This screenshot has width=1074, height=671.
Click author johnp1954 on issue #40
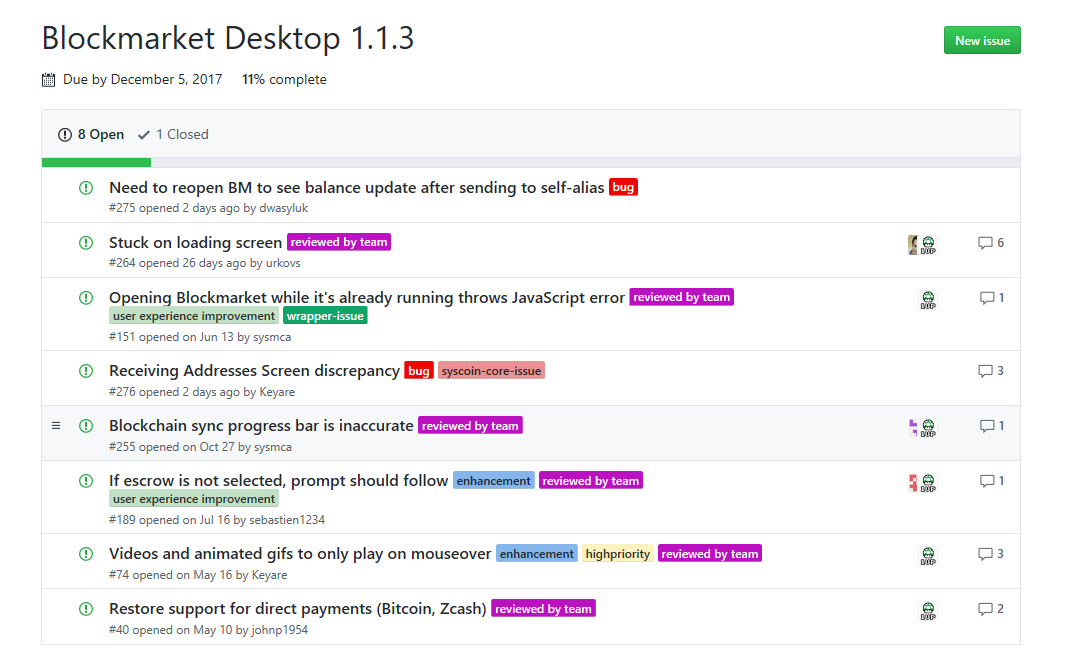[x=279, y=630]
